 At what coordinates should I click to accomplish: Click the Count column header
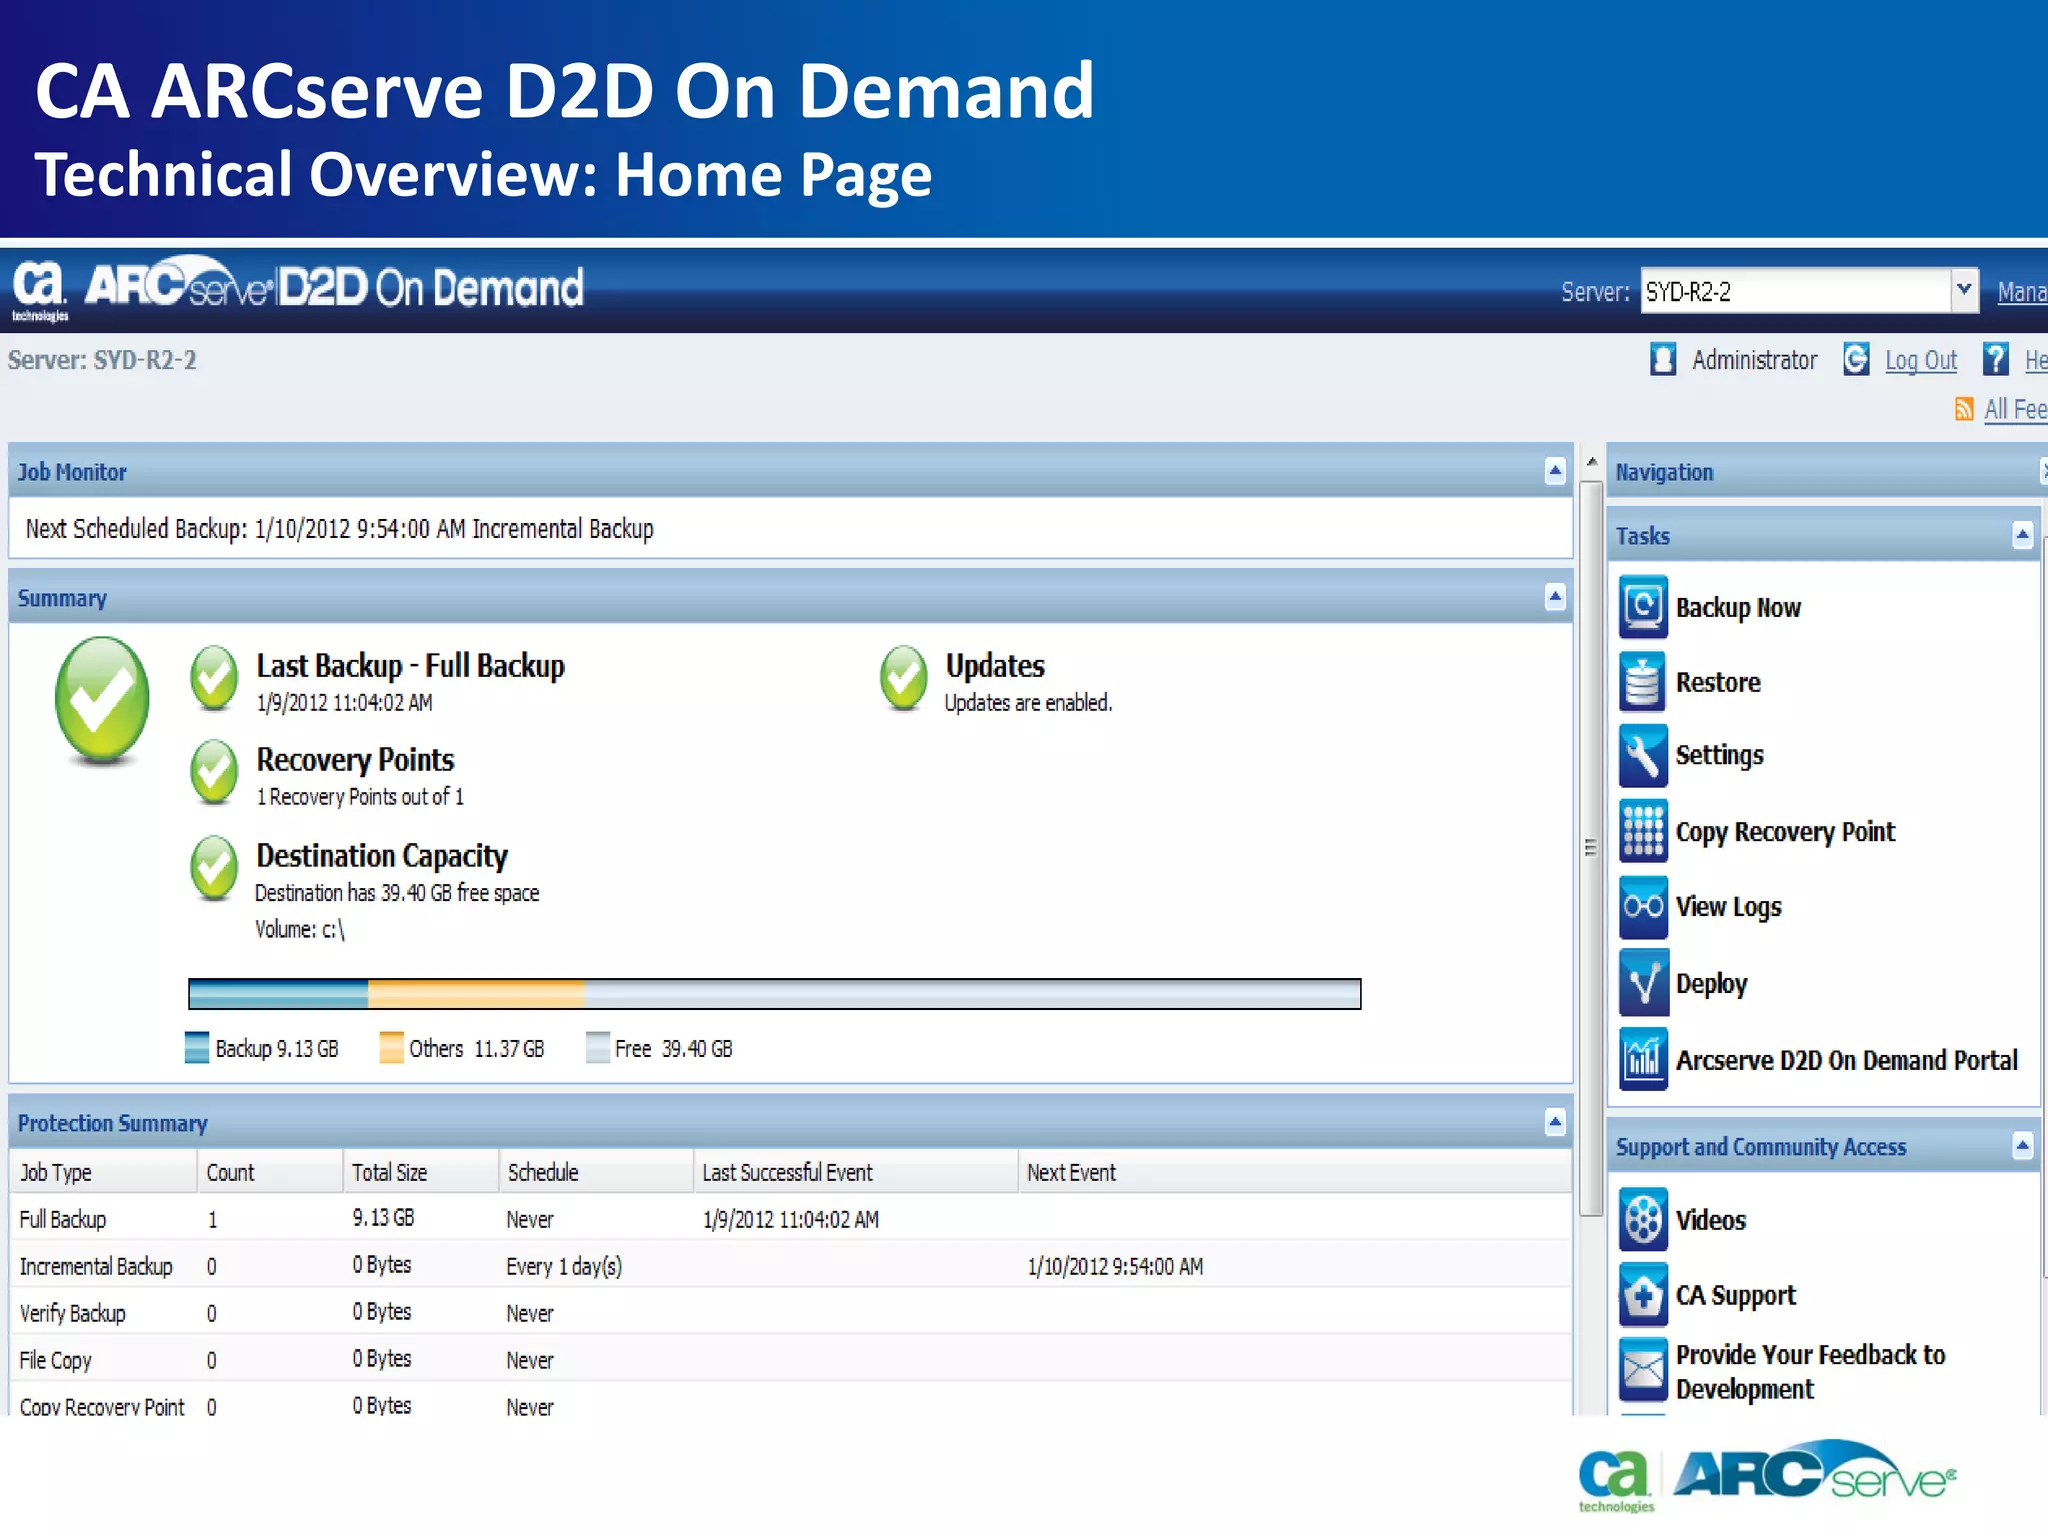[x=270, y=1172]
